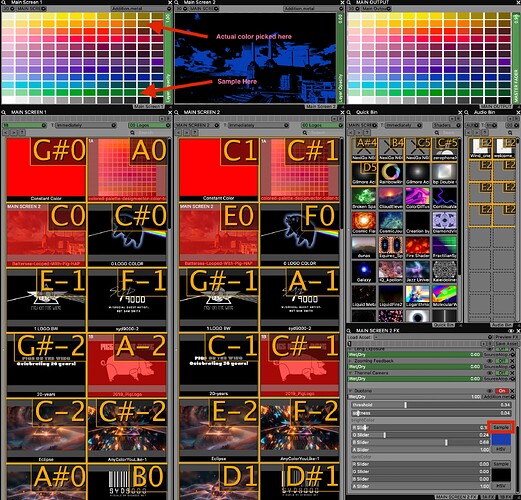Screen dimensions: 521x500
Task: Toggle eye icon for Zooming Feedback effect
Action: click(x=490, y=361)
